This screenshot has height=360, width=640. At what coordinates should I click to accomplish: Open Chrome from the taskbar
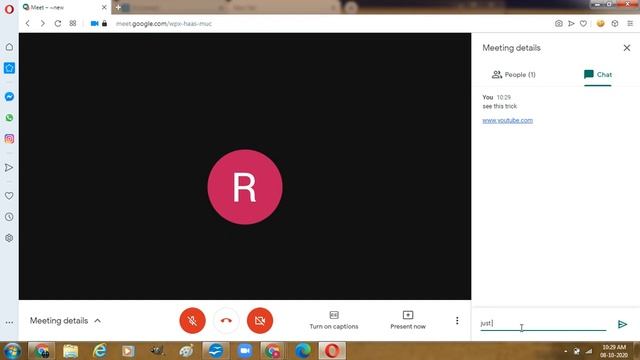(41, 351)
